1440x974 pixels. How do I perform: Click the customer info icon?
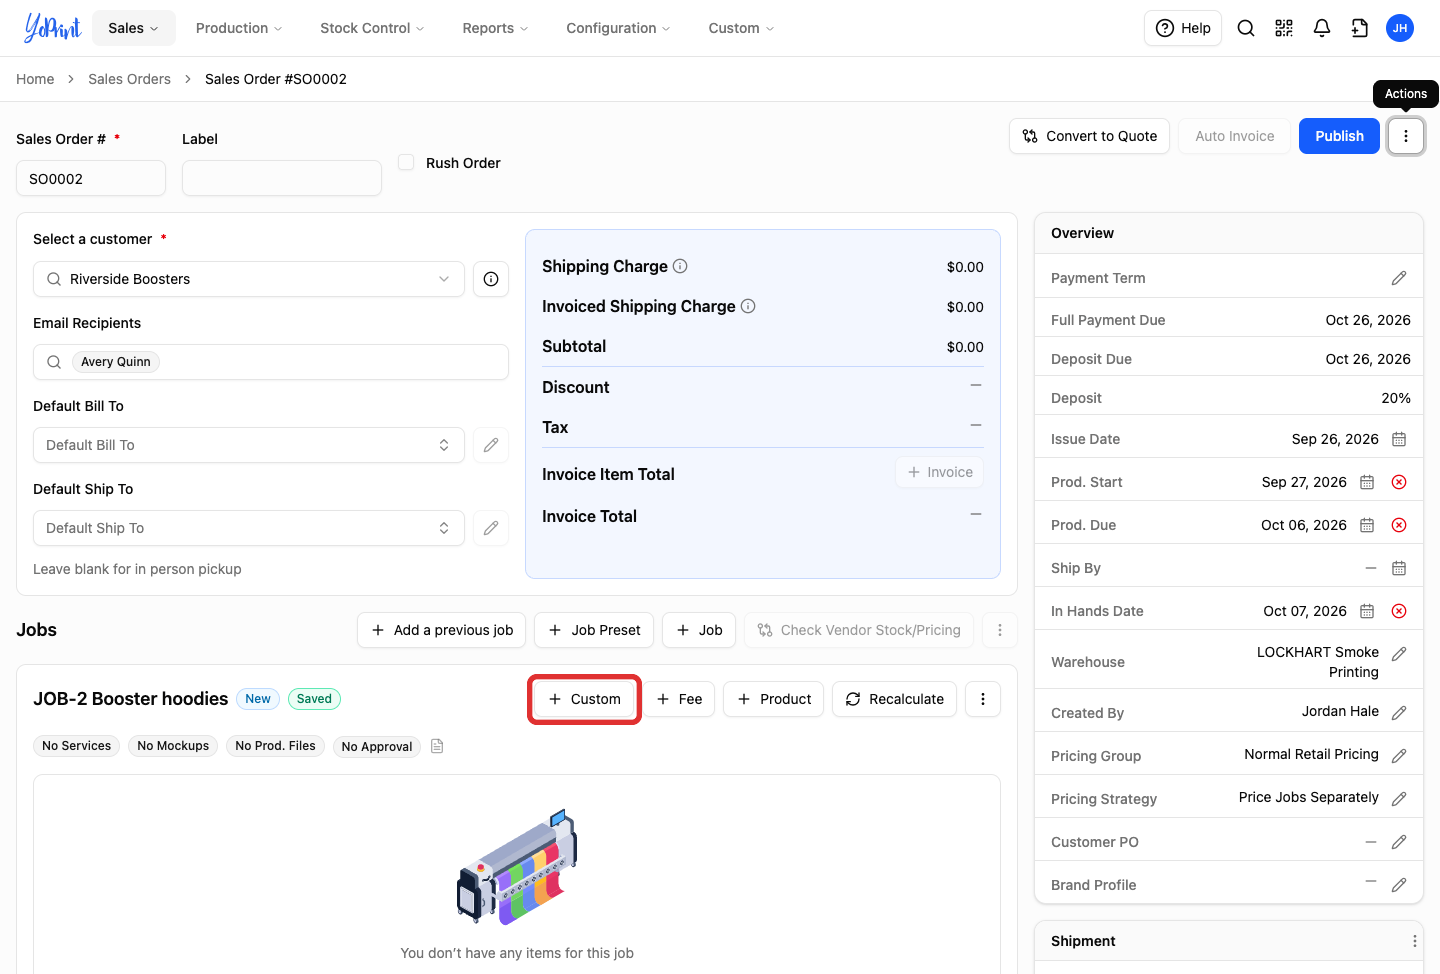tap(491, 279)
